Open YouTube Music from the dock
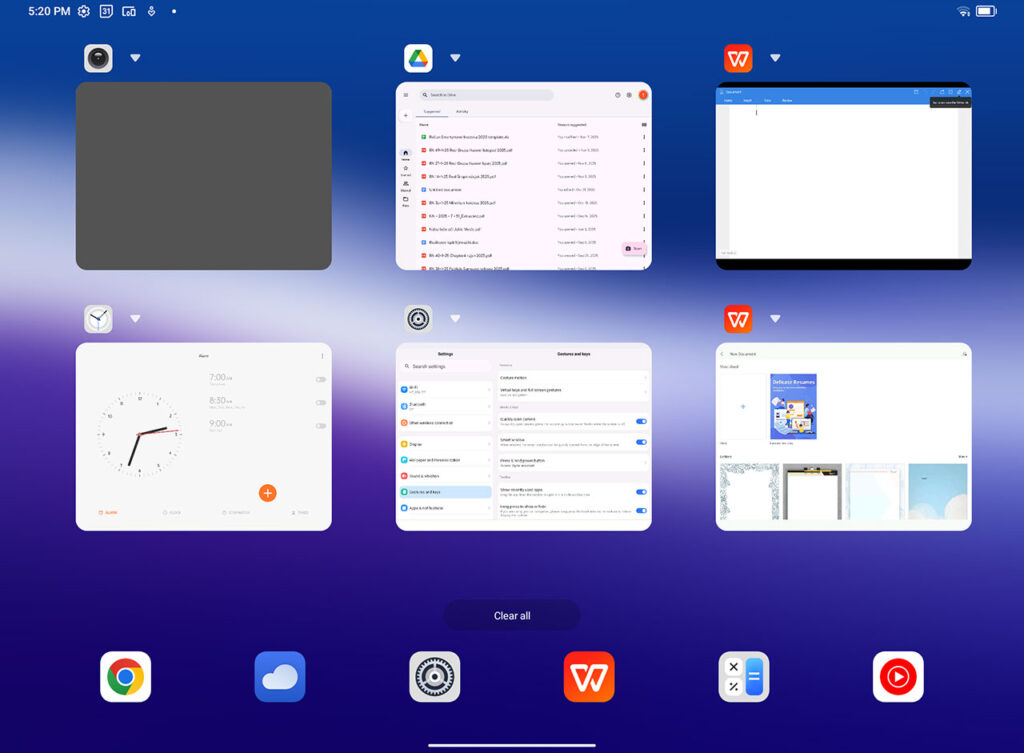1024x753 pixels. point(898,677)
